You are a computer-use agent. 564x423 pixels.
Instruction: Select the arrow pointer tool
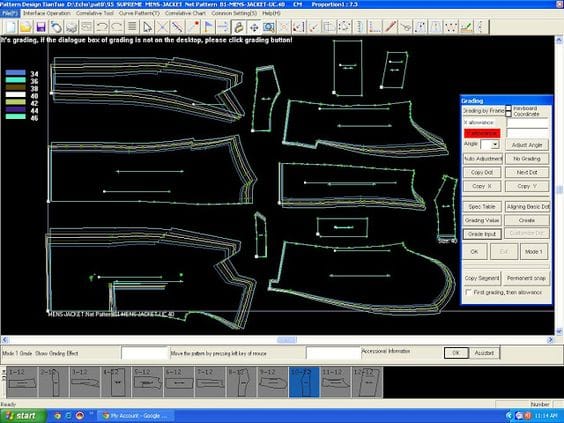tap(147, 27)
